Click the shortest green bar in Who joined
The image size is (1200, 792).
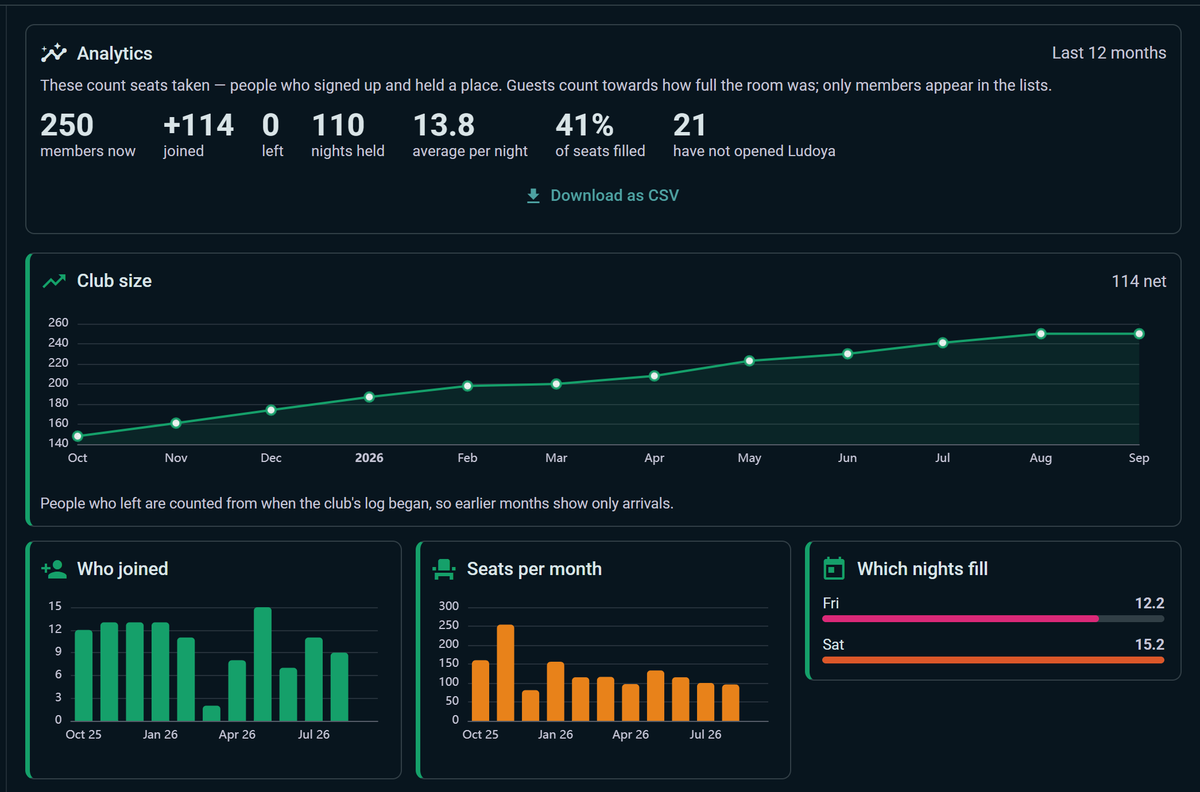click(211, 713)
